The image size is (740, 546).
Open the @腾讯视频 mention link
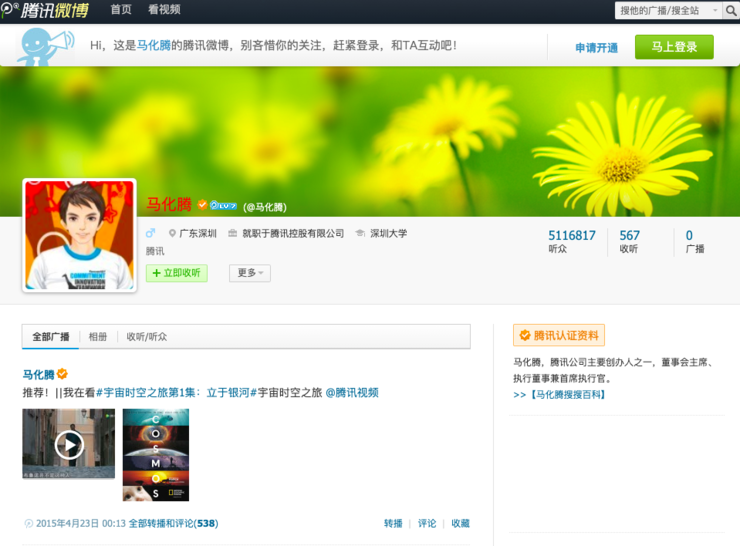point(352,393)
